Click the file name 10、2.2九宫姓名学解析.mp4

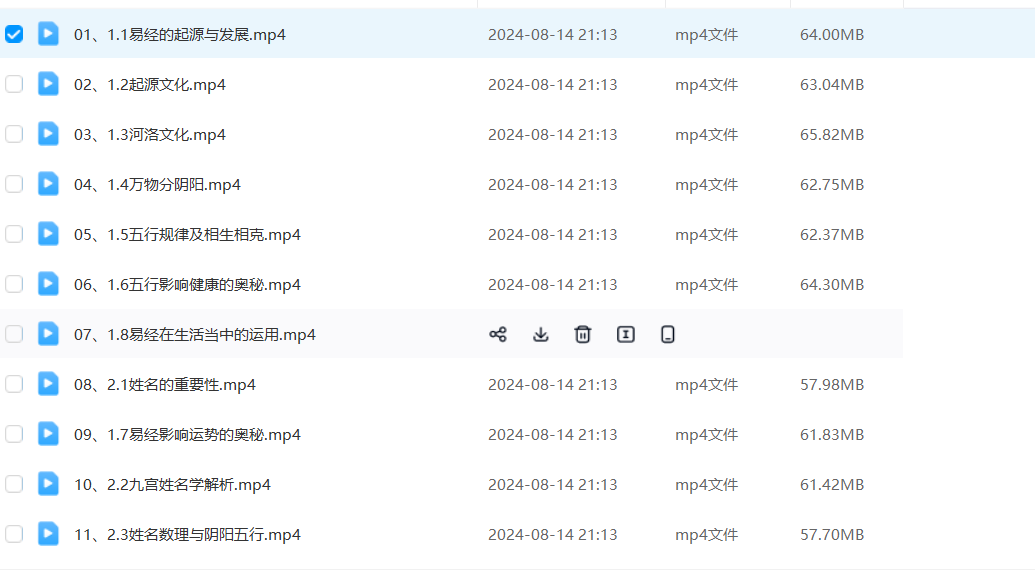pyautogui.click(x=172, y=485)
